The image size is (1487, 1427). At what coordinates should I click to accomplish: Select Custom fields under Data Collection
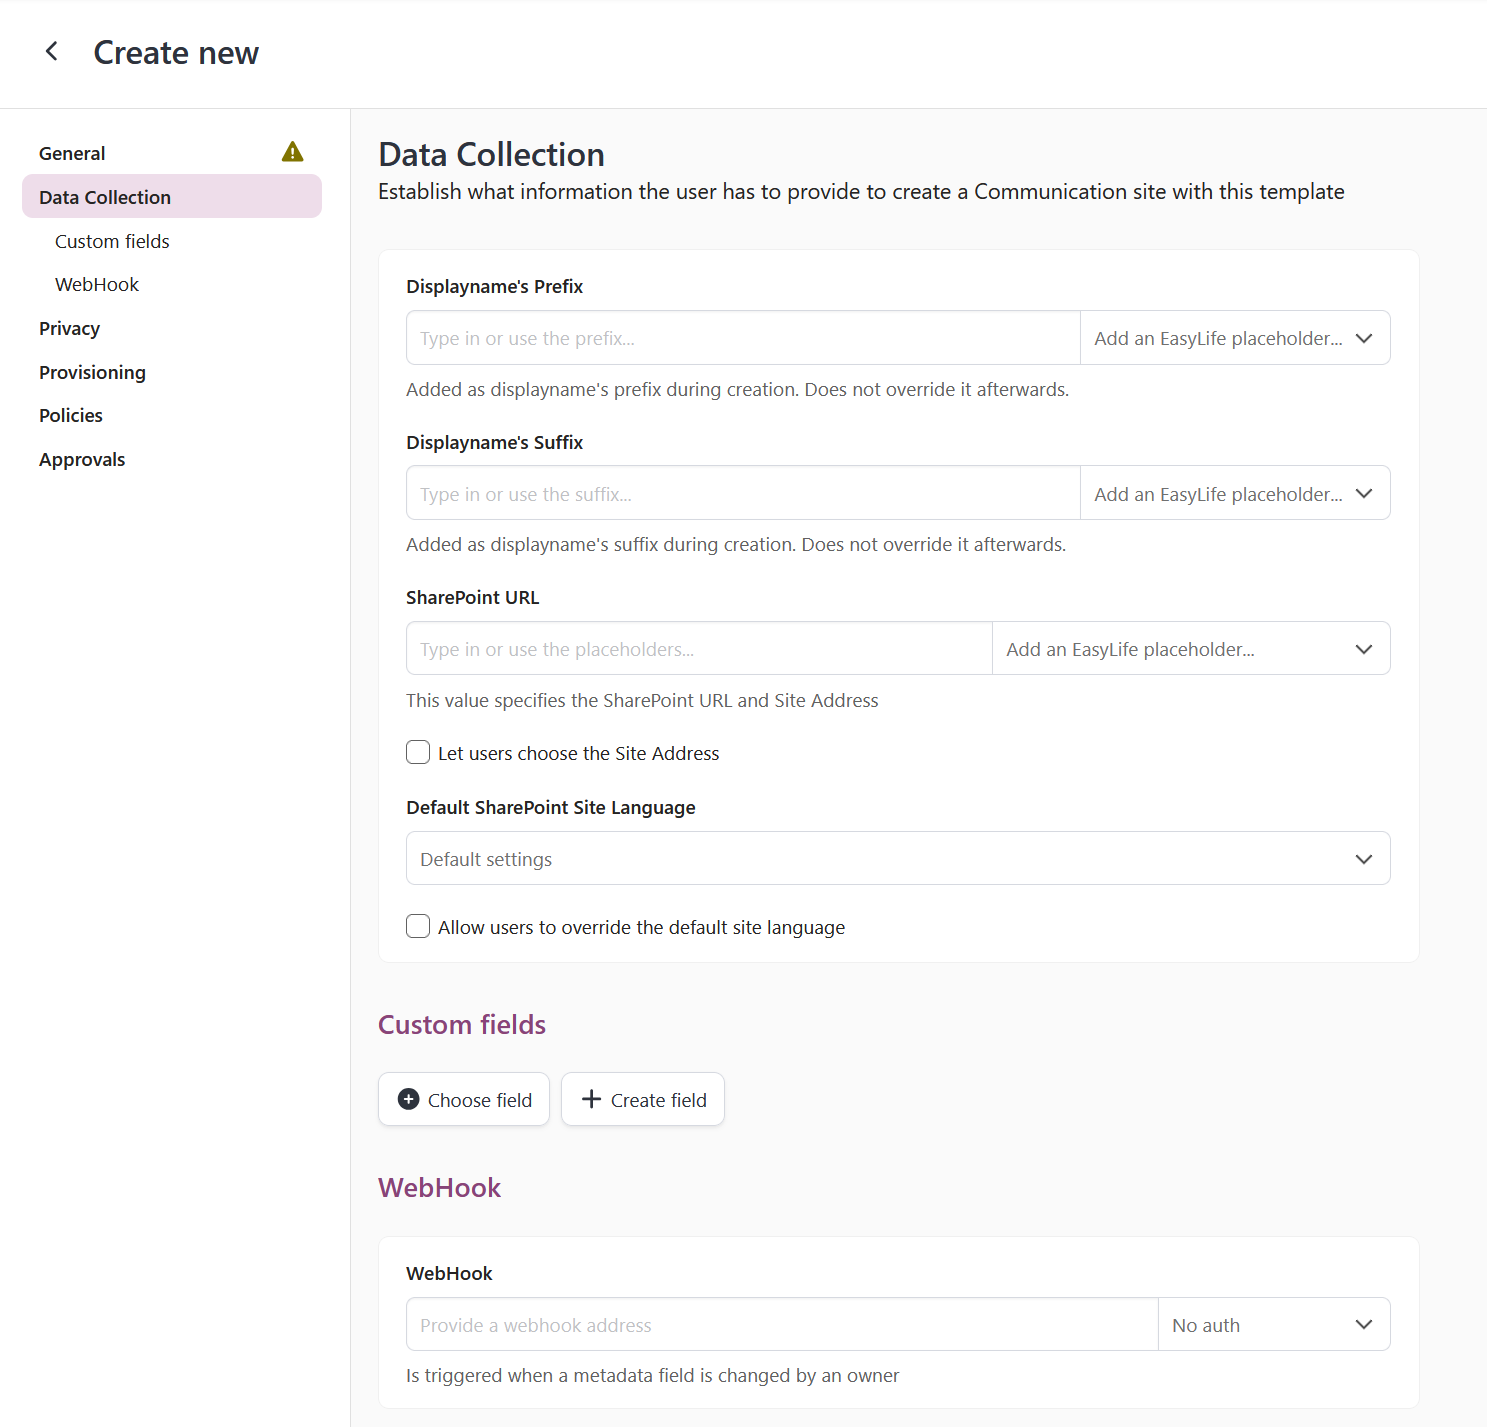click(x=112, y=241)
